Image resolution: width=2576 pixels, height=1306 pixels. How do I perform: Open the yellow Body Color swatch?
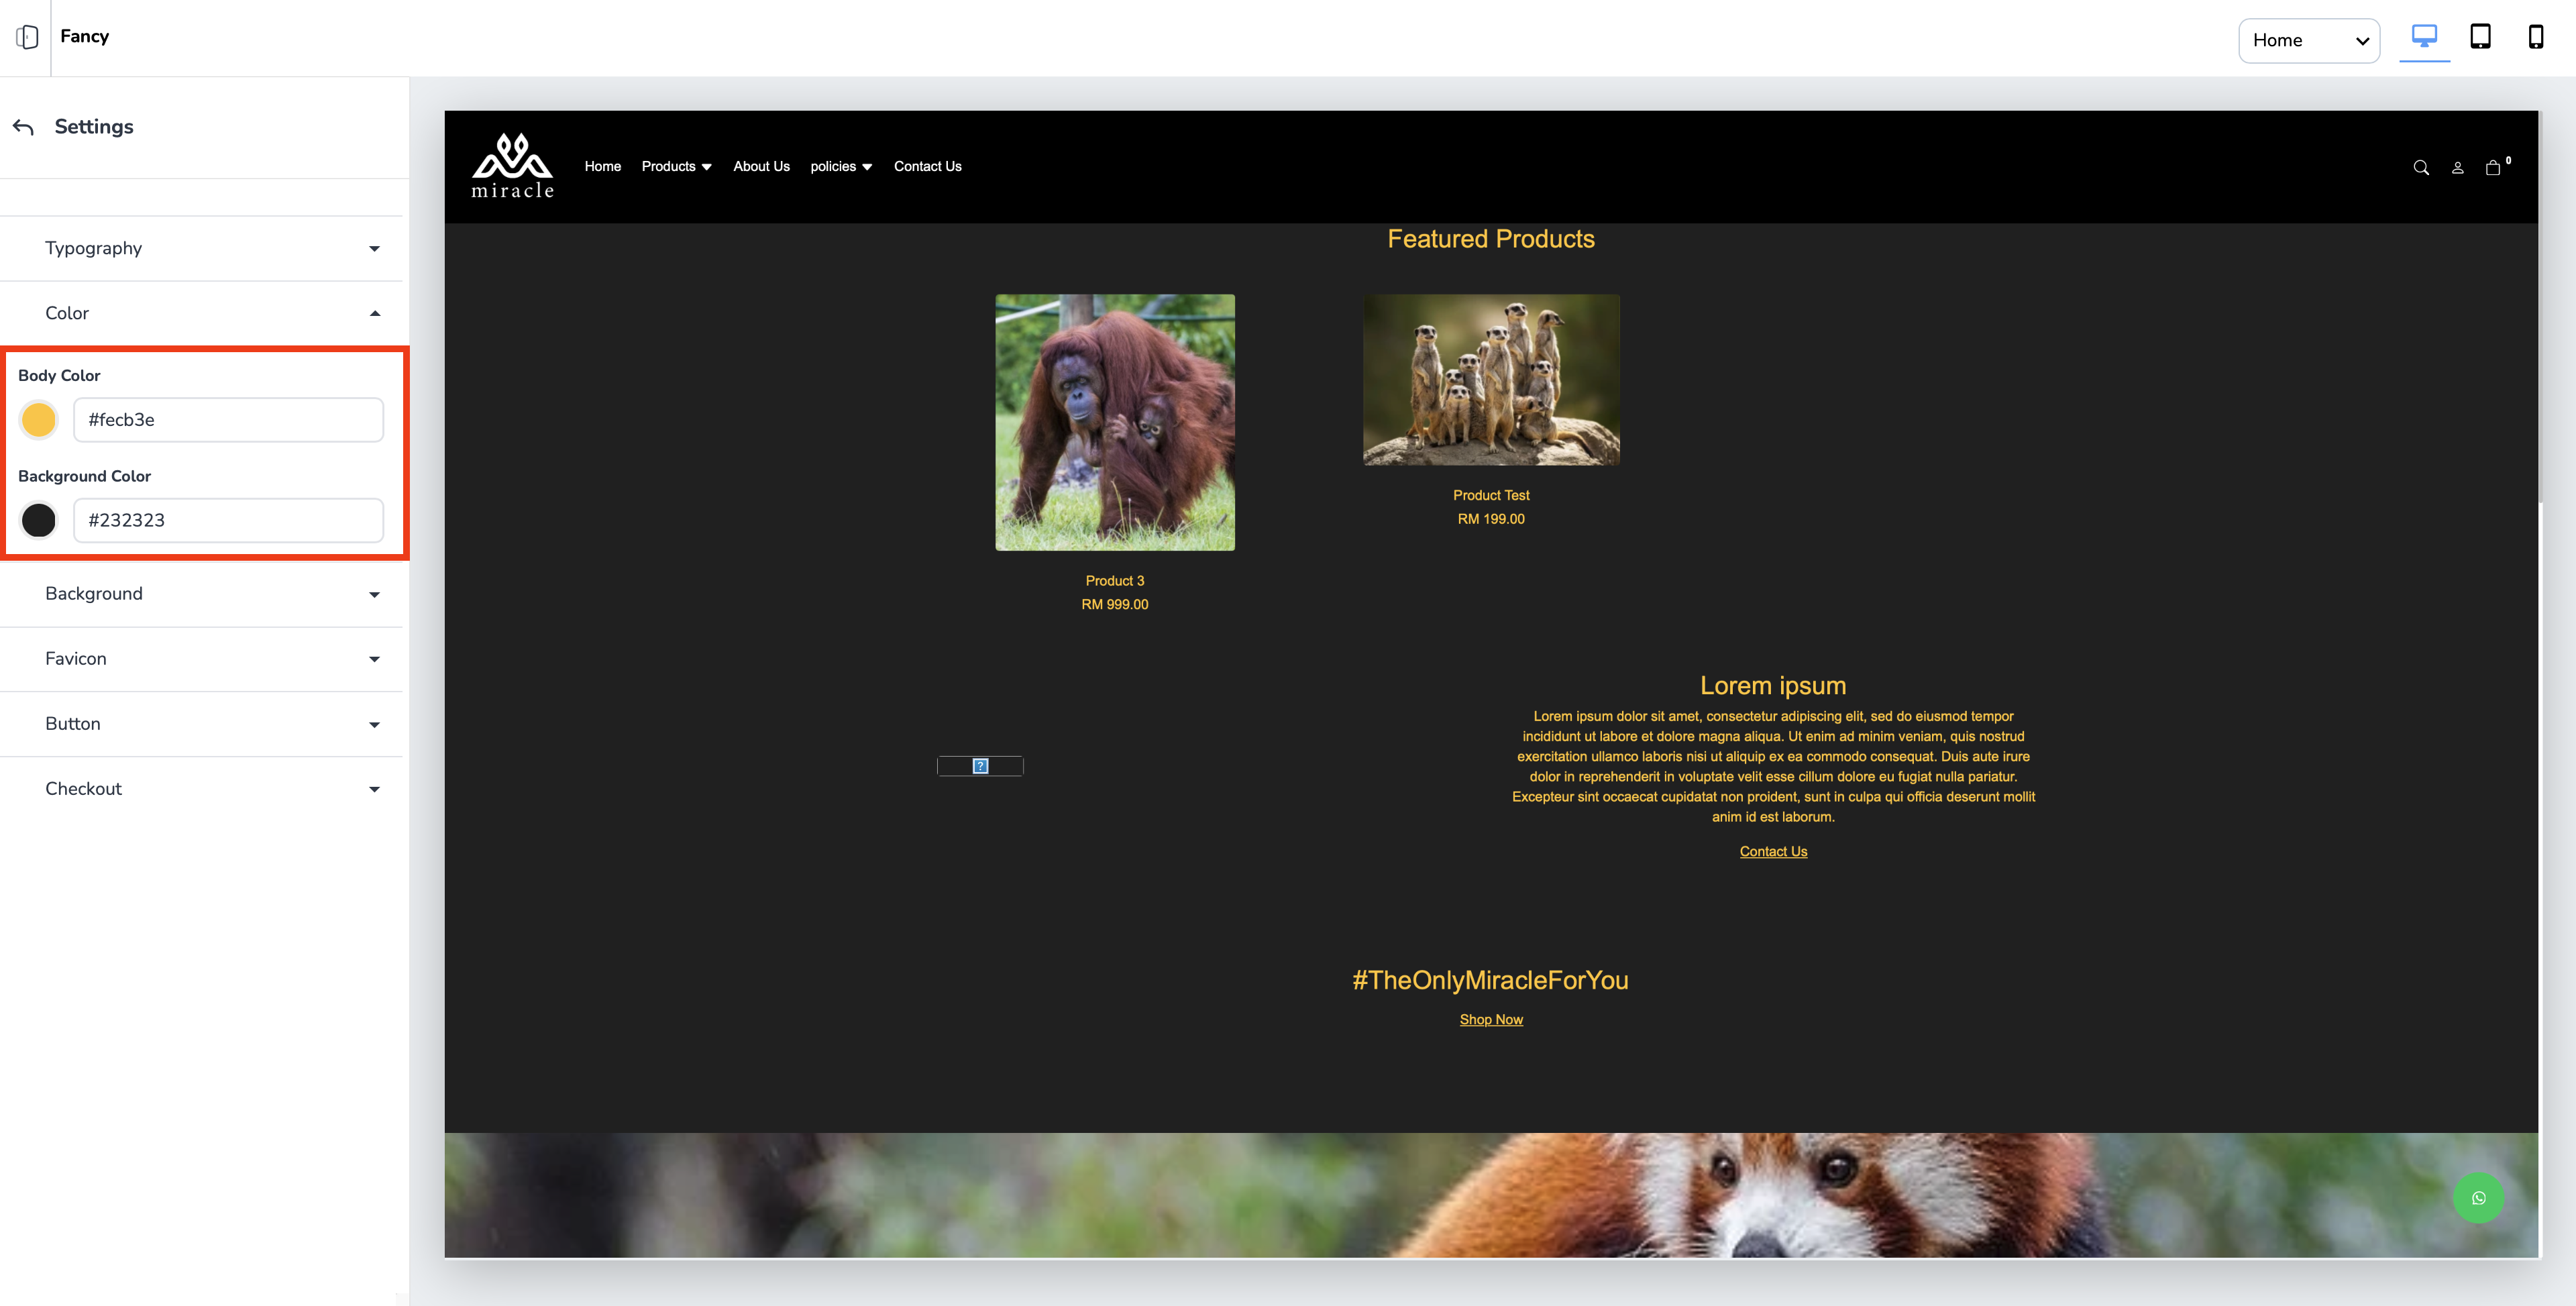[x=39, y=420]
